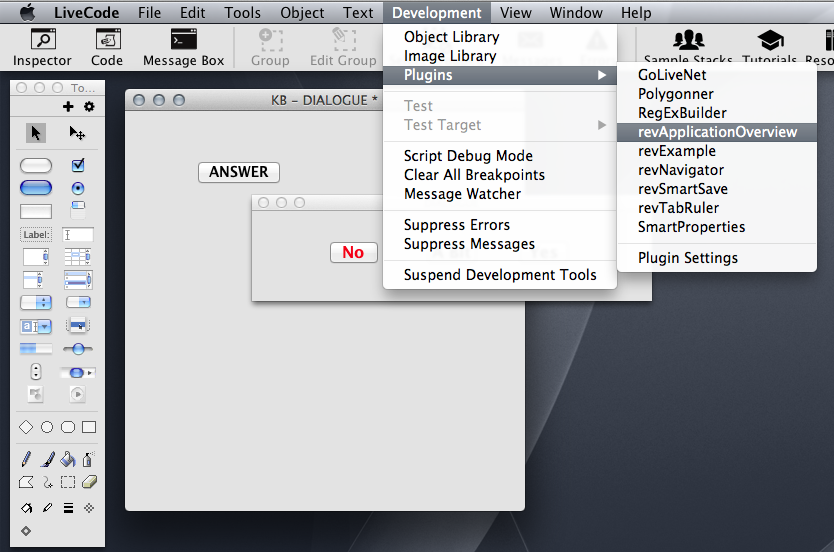Open the Code editor from toolbar
The height and width of the screenshot is (552, 834).
click(x=107, y=48)
